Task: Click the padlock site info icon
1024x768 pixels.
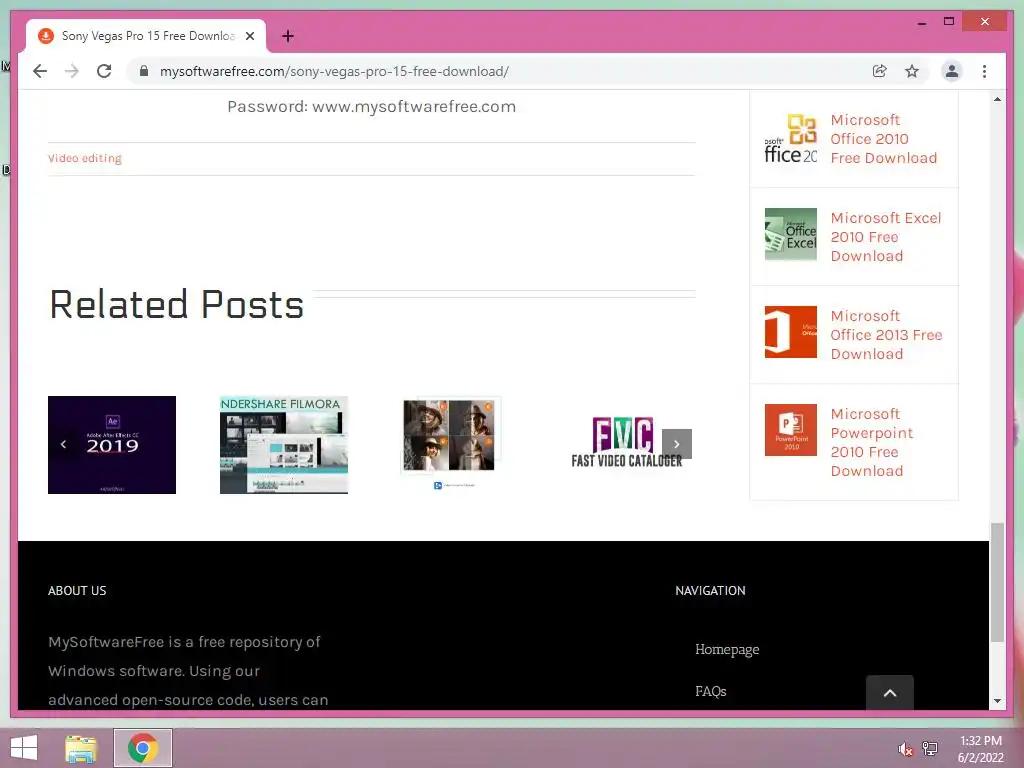Action: pos(144,71)
